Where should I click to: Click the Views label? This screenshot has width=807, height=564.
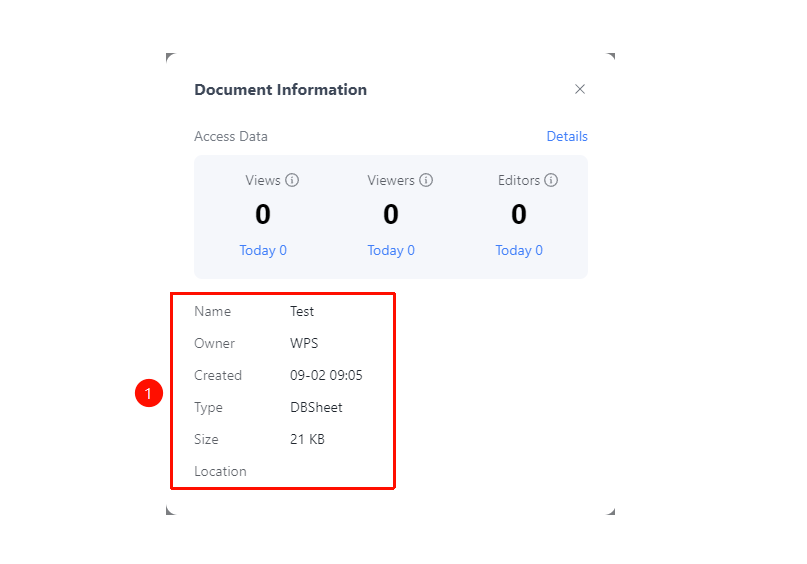click(262, 180)
